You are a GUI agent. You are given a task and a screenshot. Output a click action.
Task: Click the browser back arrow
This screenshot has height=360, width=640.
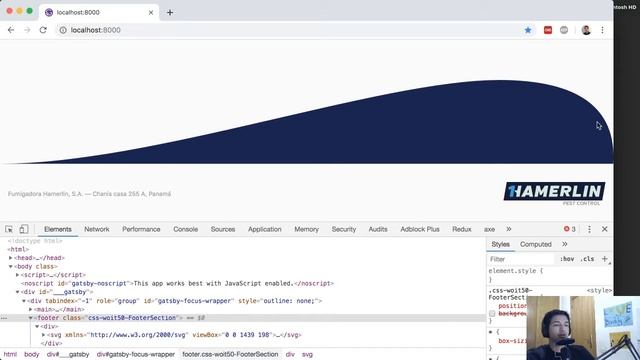11,30
